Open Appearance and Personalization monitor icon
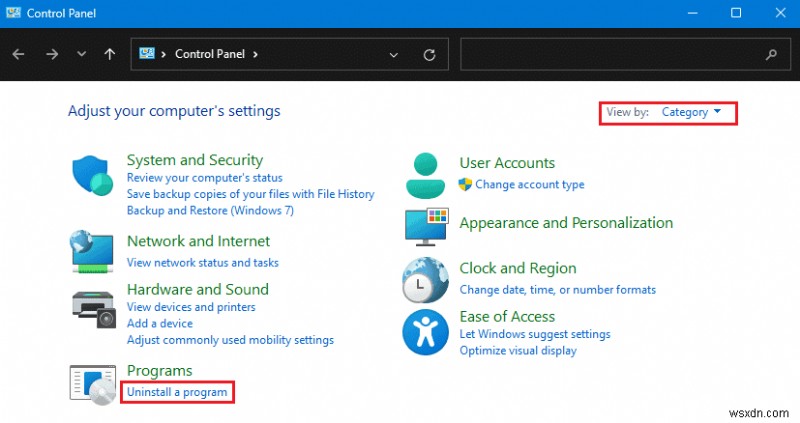 pyautogui.click(x=427, y=227)
